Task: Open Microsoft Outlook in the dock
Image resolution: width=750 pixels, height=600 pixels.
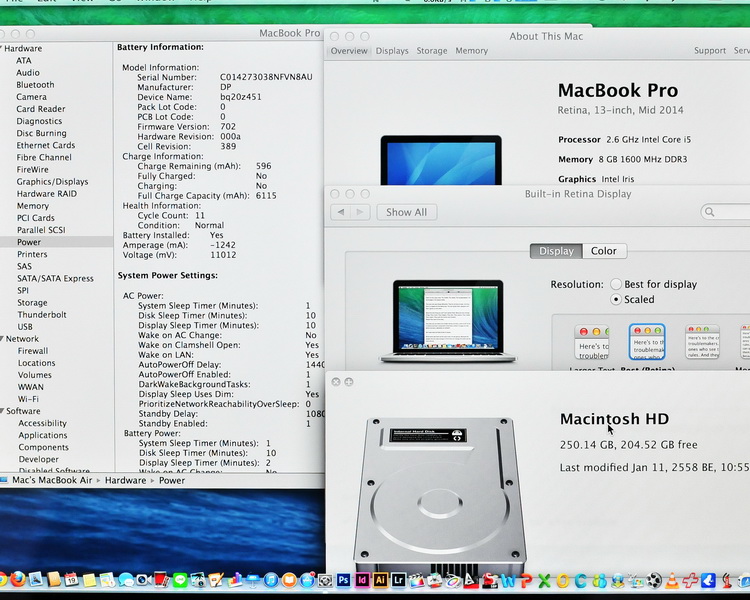Action: [562, 580]
